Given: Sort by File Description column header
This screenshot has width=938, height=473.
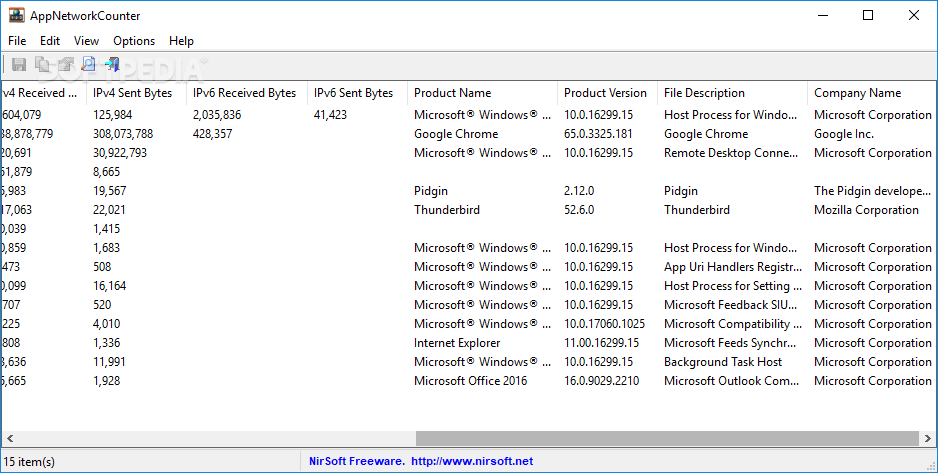Looking at the screenshot, I should (x=732, y=93).
